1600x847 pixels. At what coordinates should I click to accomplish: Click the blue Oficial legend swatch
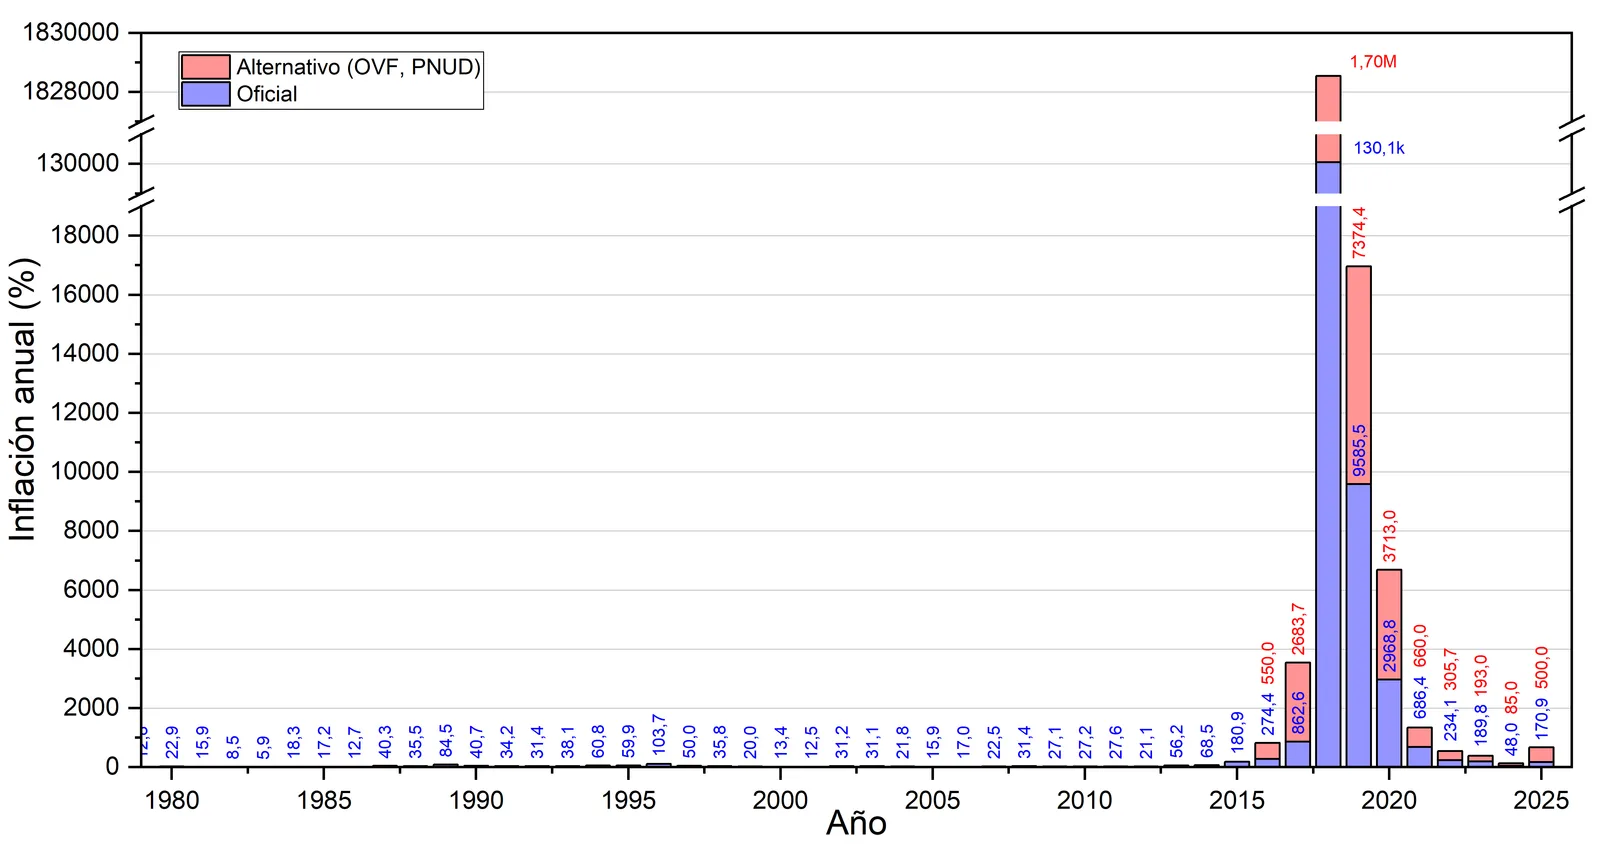[205, 94]
